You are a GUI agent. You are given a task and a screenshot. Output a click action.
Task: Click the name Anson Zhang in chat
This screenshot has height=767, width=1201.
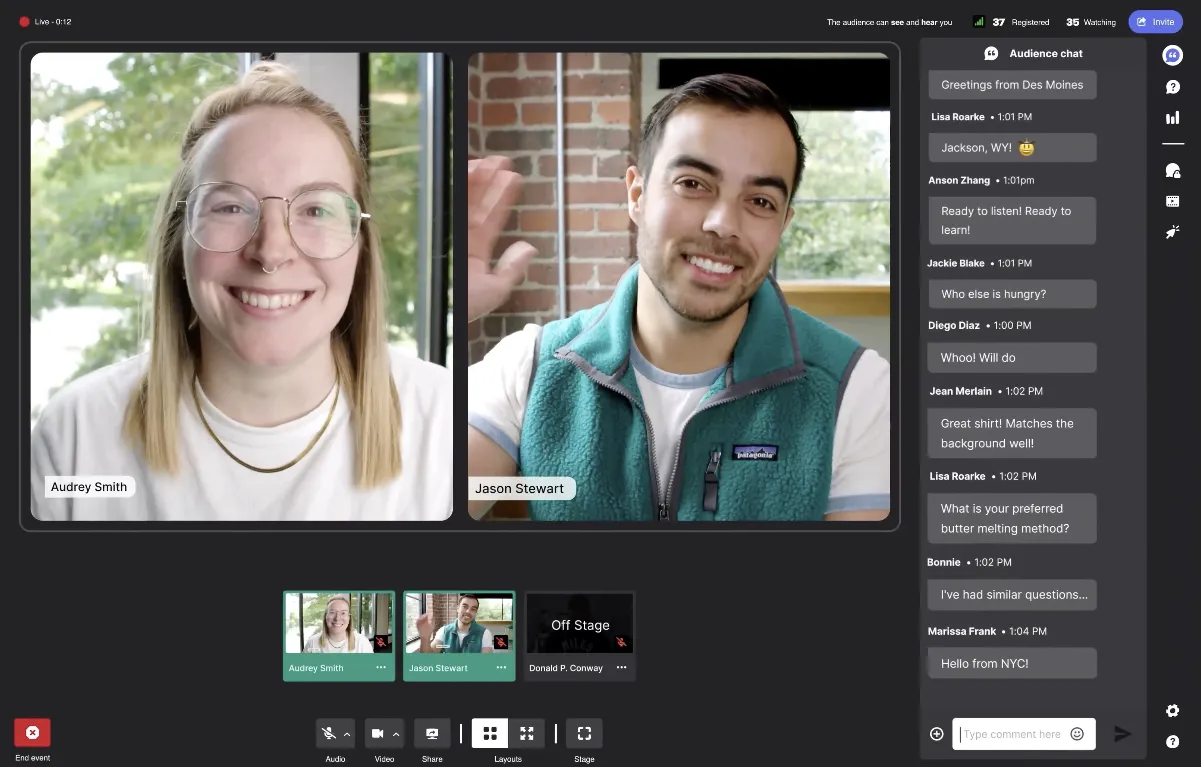point(959,180)
